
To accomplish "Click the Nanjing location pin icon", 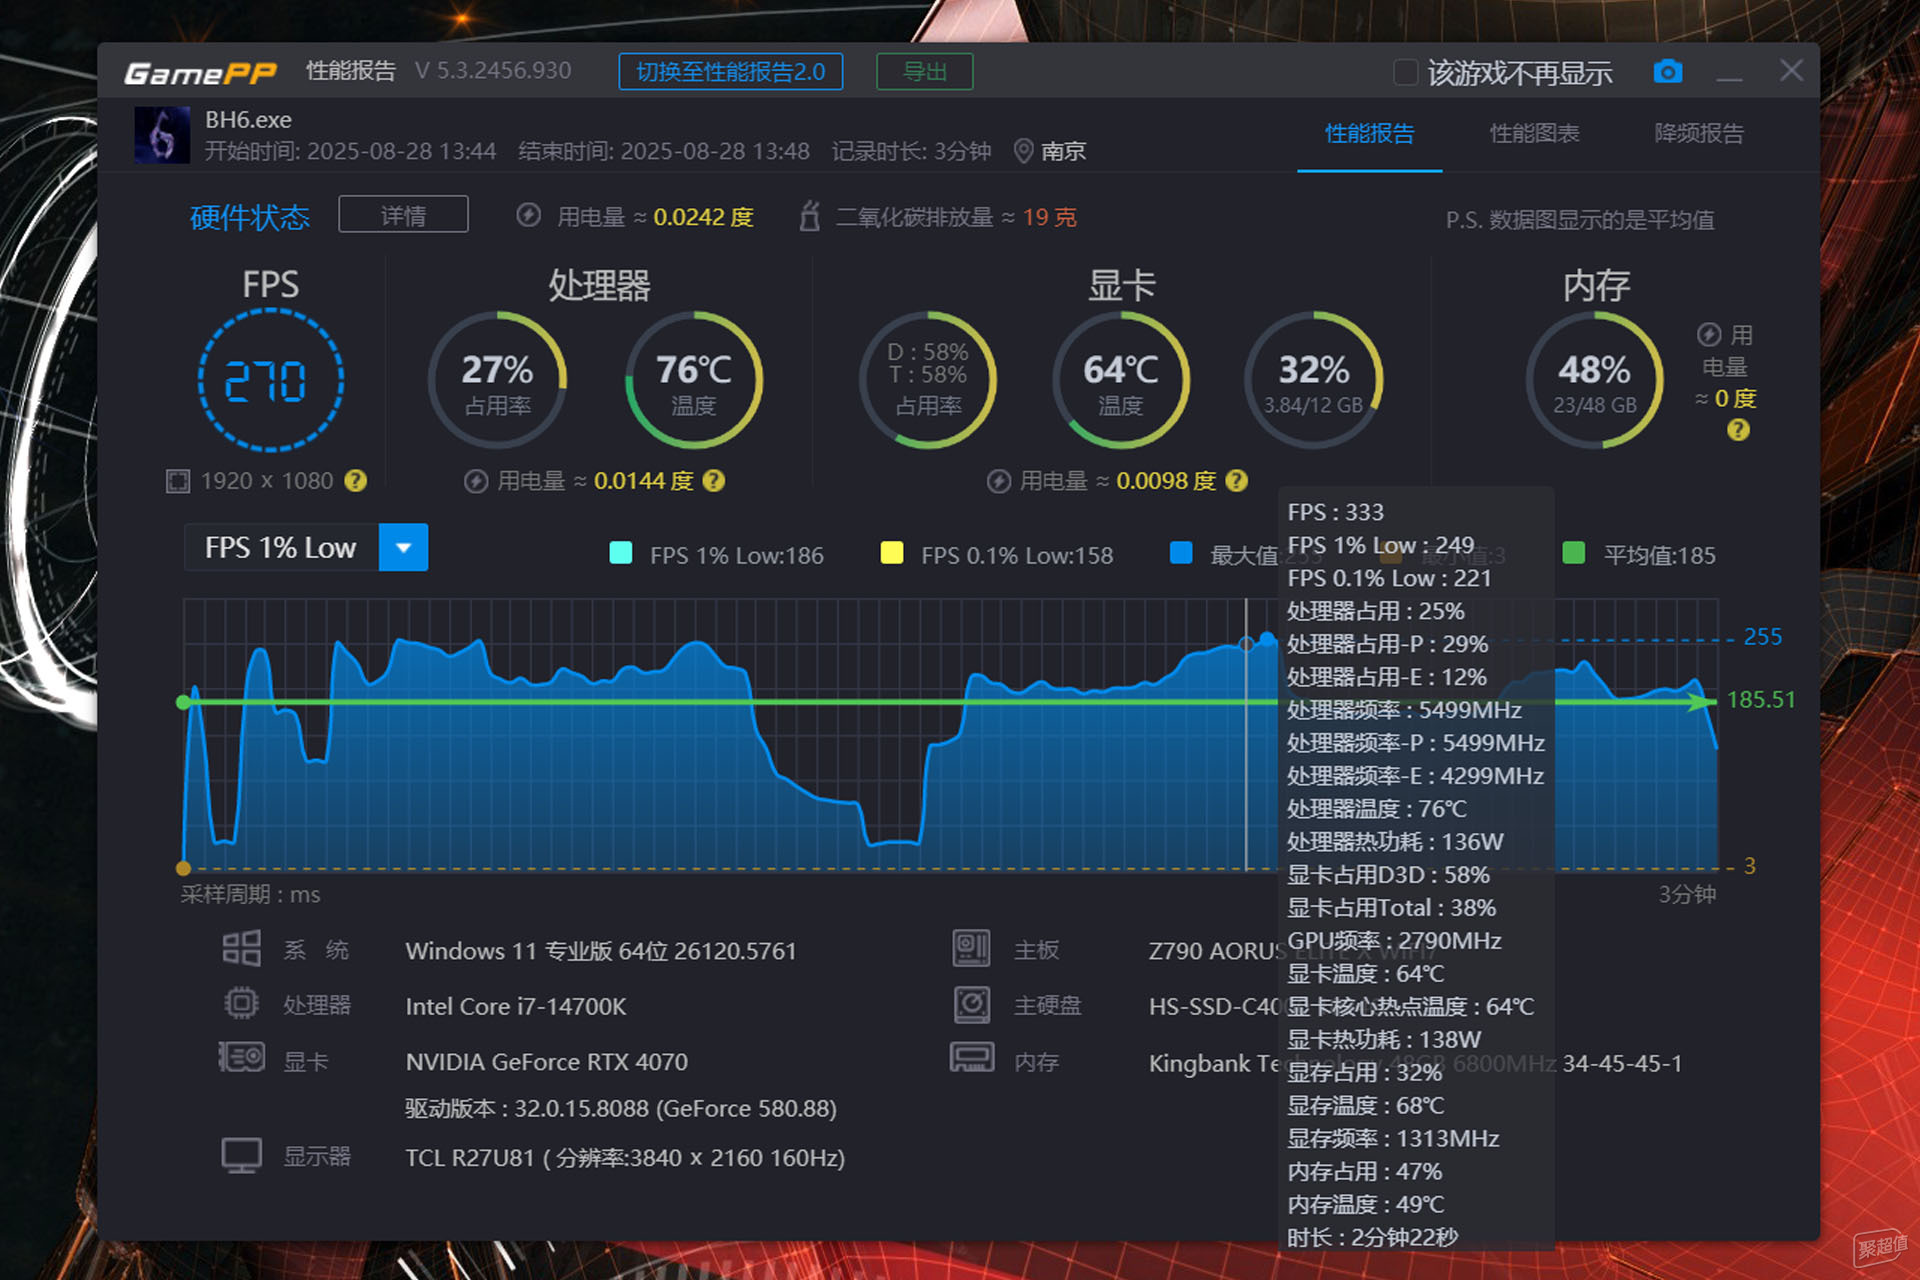I will click(x=1023, y=151).
